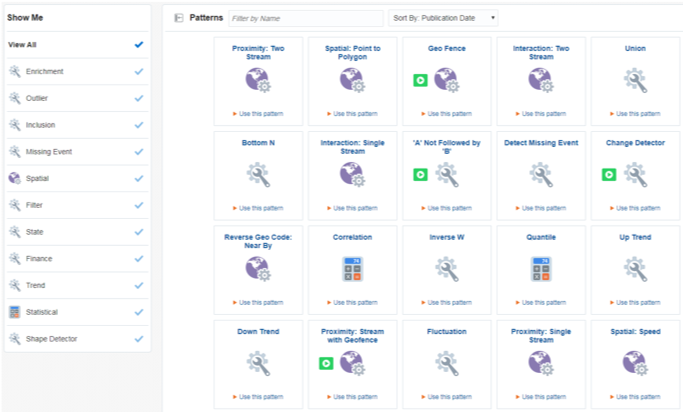Click the Union gear-wrench icon
The image size is (683, 412).
tap(634, 80)
